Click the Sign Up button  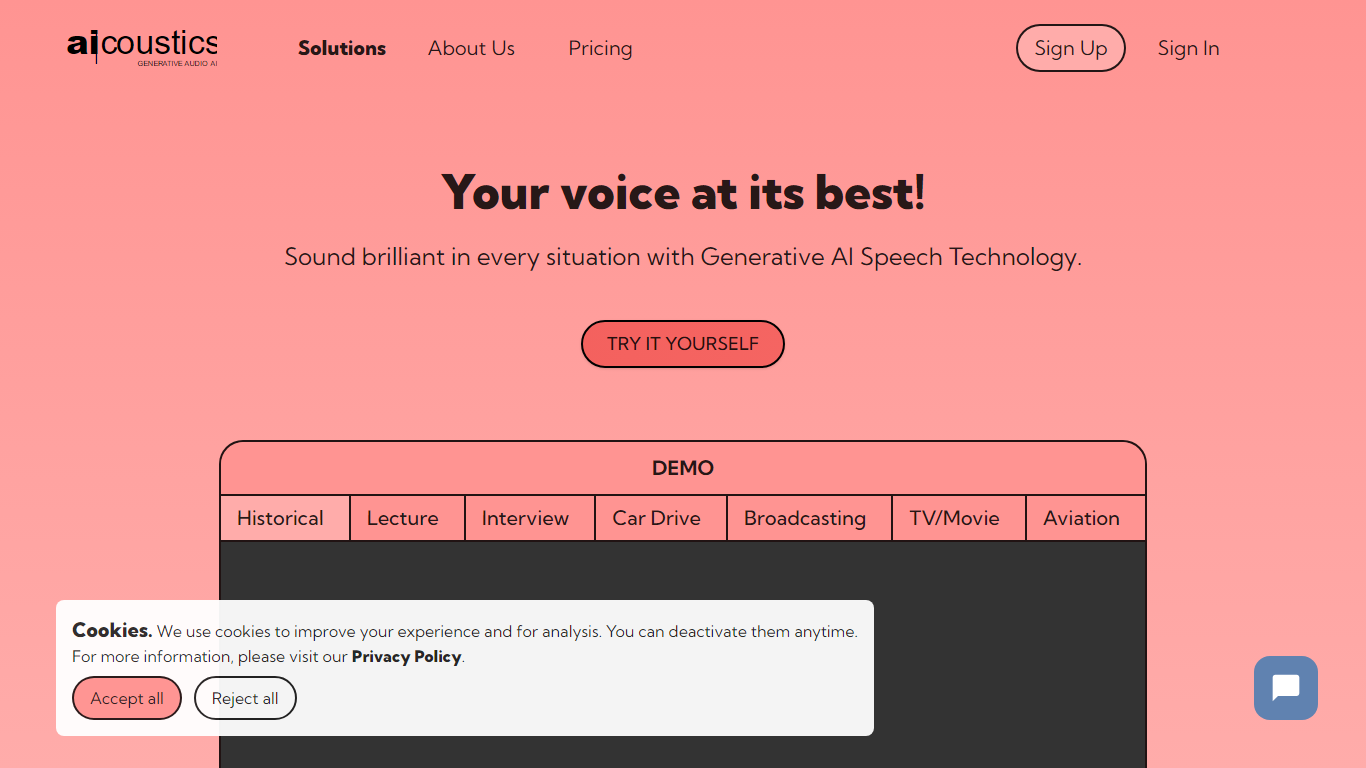tap(1070, 48)
